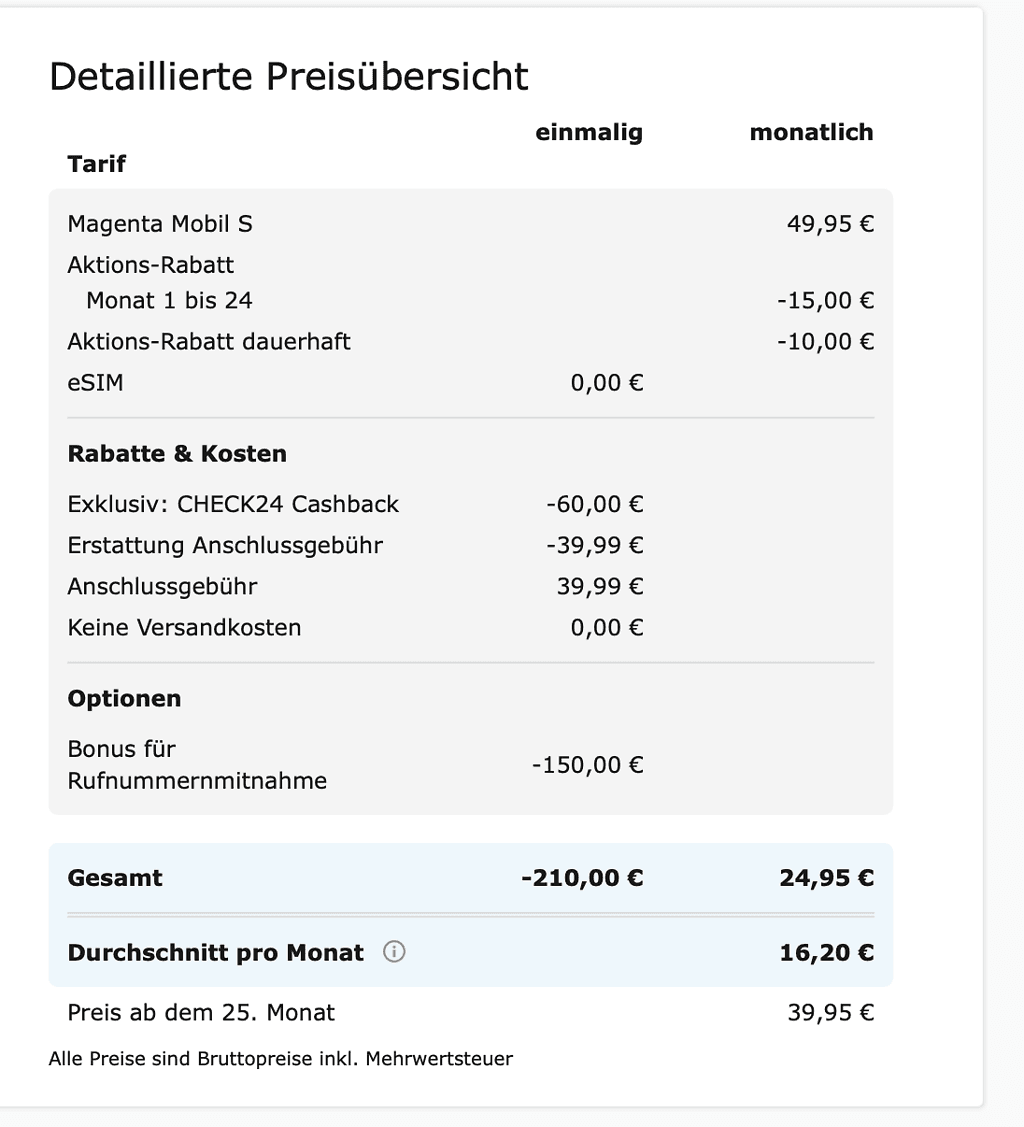Click the info icon beside Durchschnitt pro Monat
Viewport: 1024px width, 1127px height.
[x=394, y=952]
